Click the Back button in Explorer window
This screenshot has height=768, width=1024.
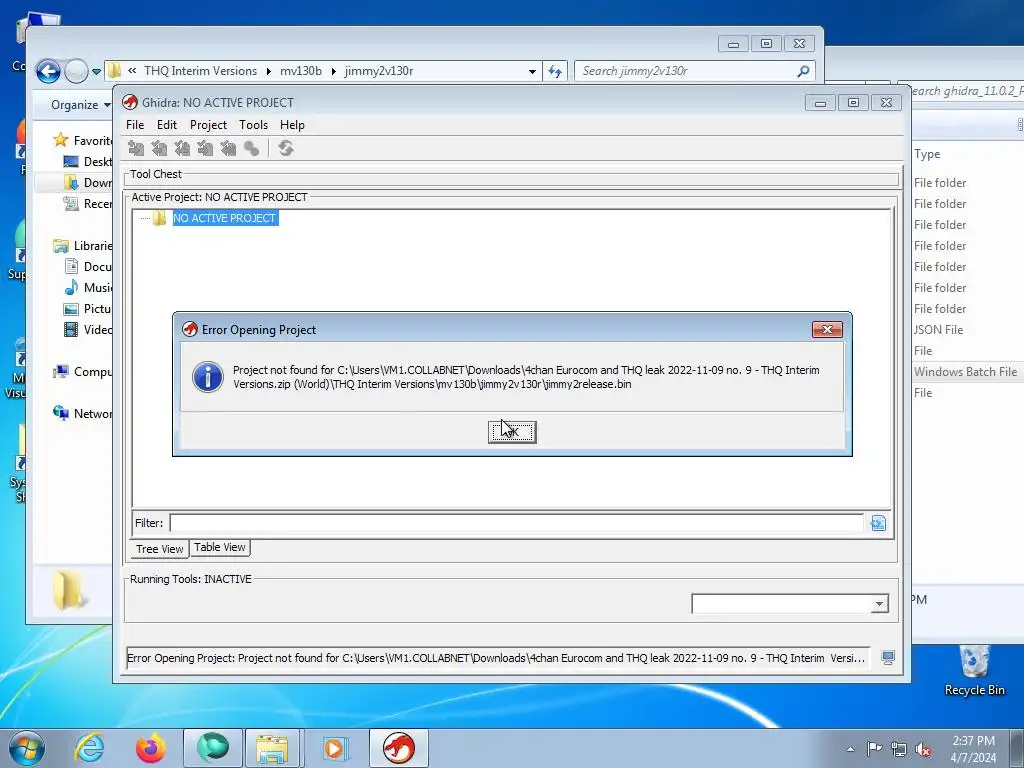48,71
